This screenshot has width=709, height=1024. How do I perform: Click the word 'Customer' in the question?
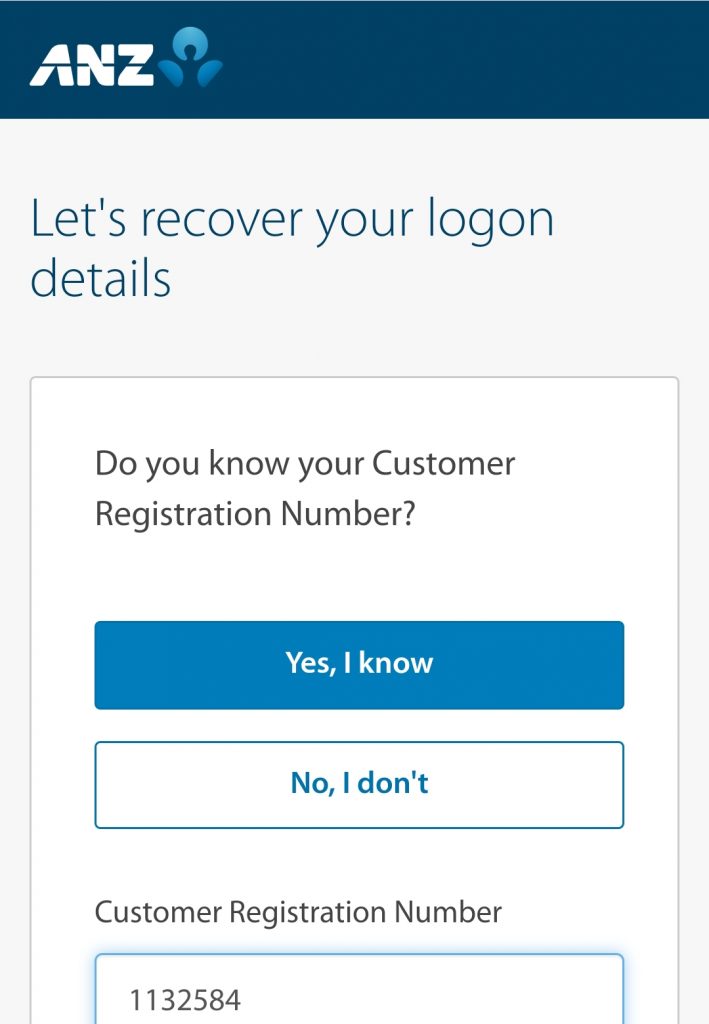pyautogui.click(x=443, y=463)
